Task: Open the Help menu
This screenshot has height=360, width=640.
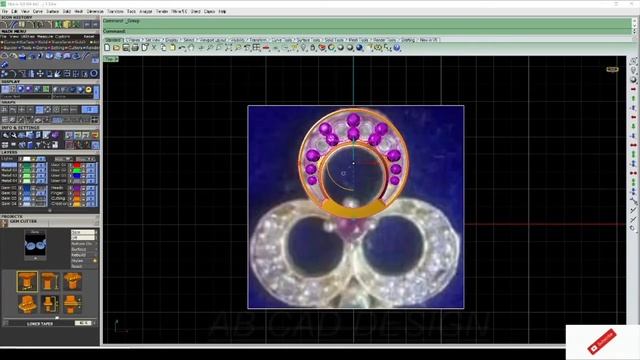Action: [222, 11]
